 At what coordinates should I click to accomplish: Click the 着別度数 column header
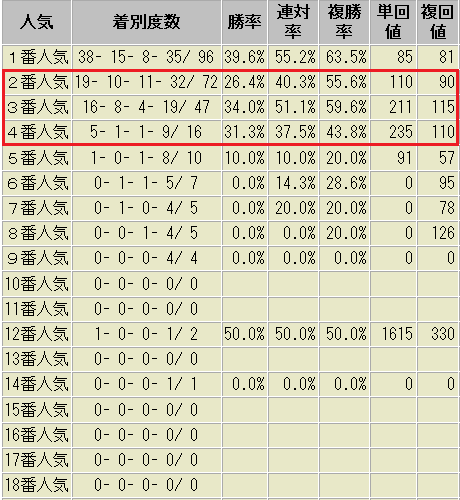(x=146, y=22)
